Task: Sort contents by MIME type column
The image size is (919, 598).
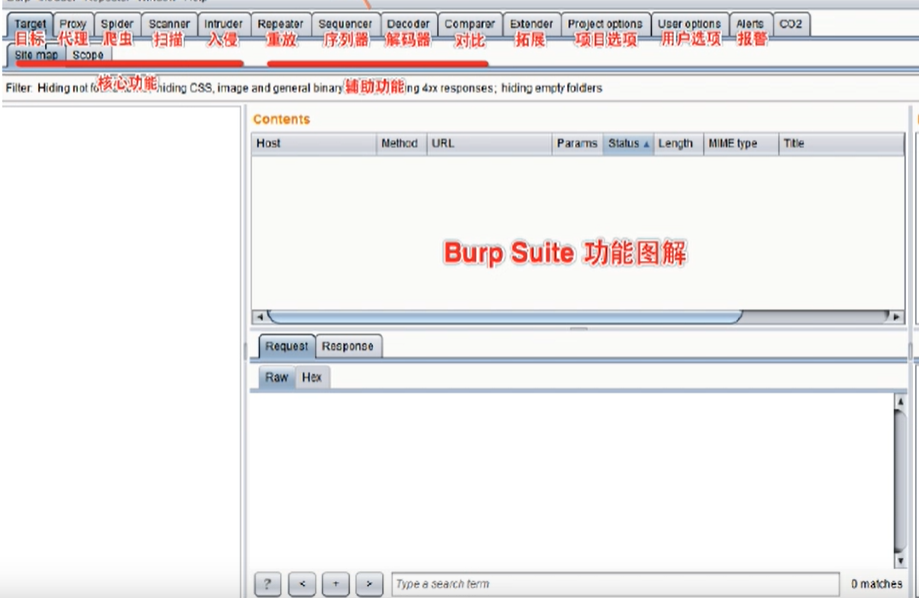Action: (741, 144)
